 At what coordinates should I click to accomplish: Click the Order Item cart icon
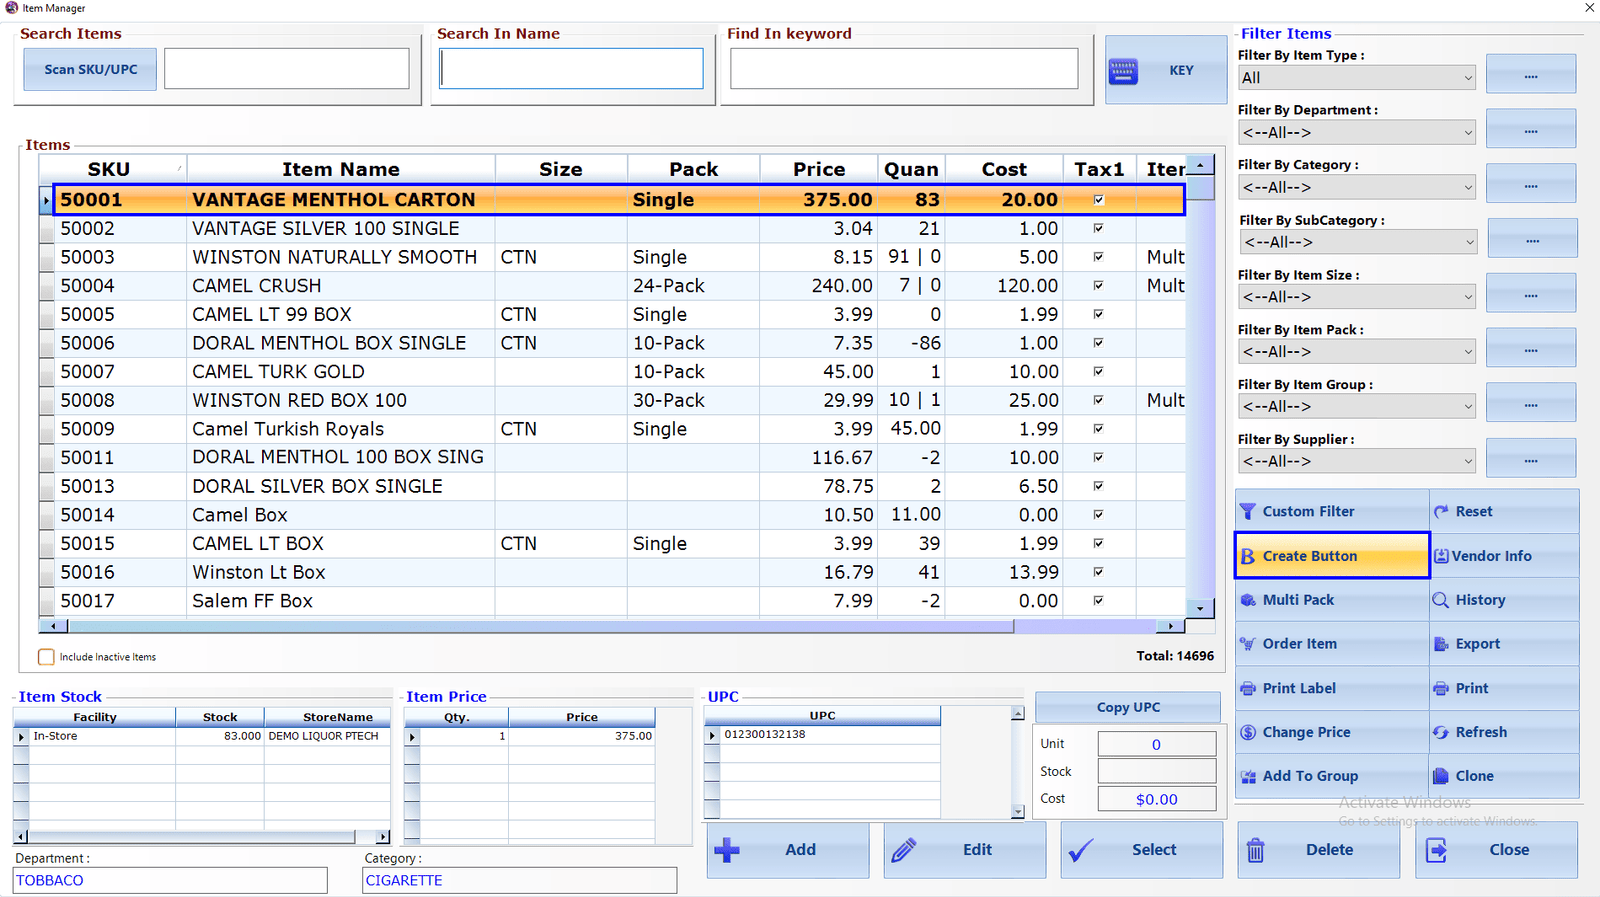pos(1247,644)
